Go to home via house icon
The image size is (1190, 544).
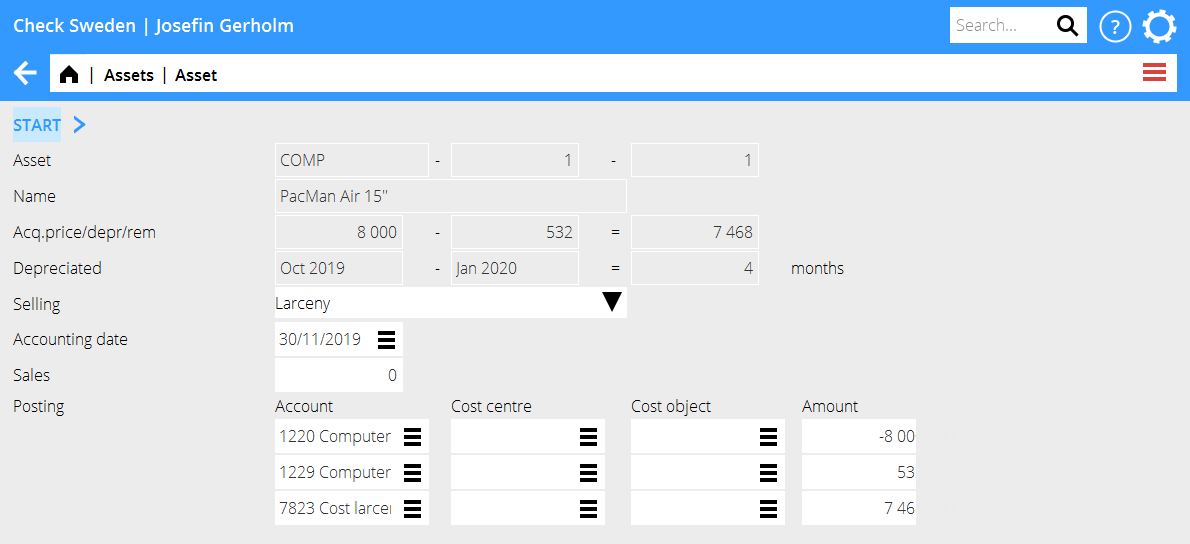(x=69, y=75)
